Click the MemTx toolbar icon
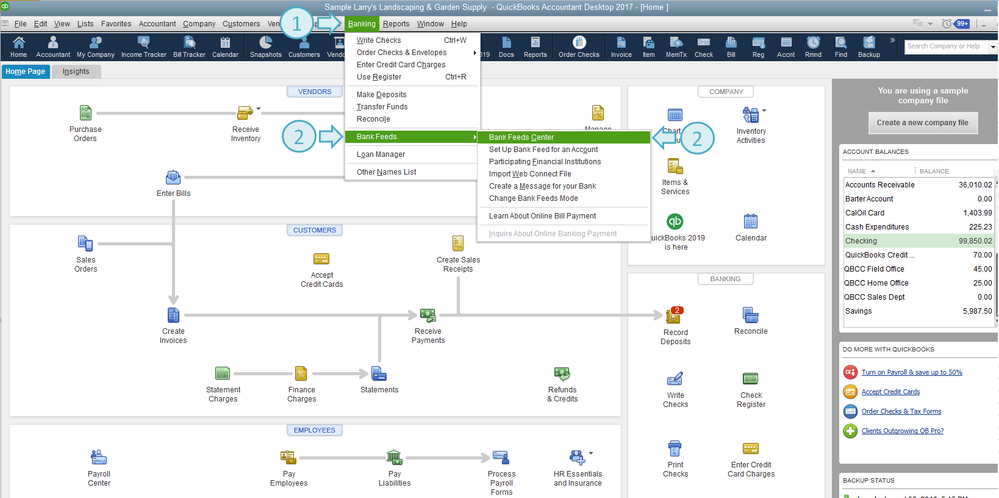 click(677, 46)
